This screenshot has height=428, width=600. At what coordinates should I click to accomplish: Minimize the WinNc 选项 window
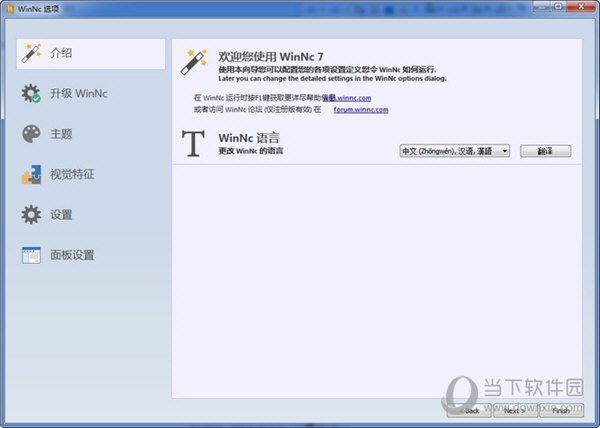pos(541,6)
